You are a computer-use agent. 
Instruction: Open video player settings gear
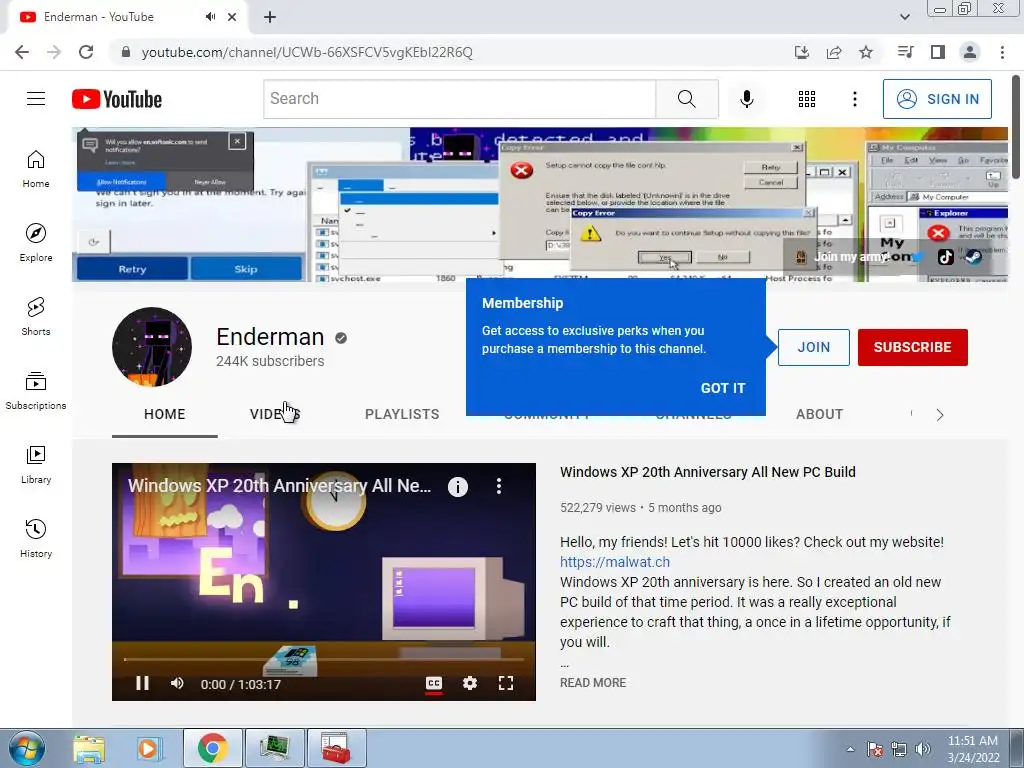tap(470, 683)
